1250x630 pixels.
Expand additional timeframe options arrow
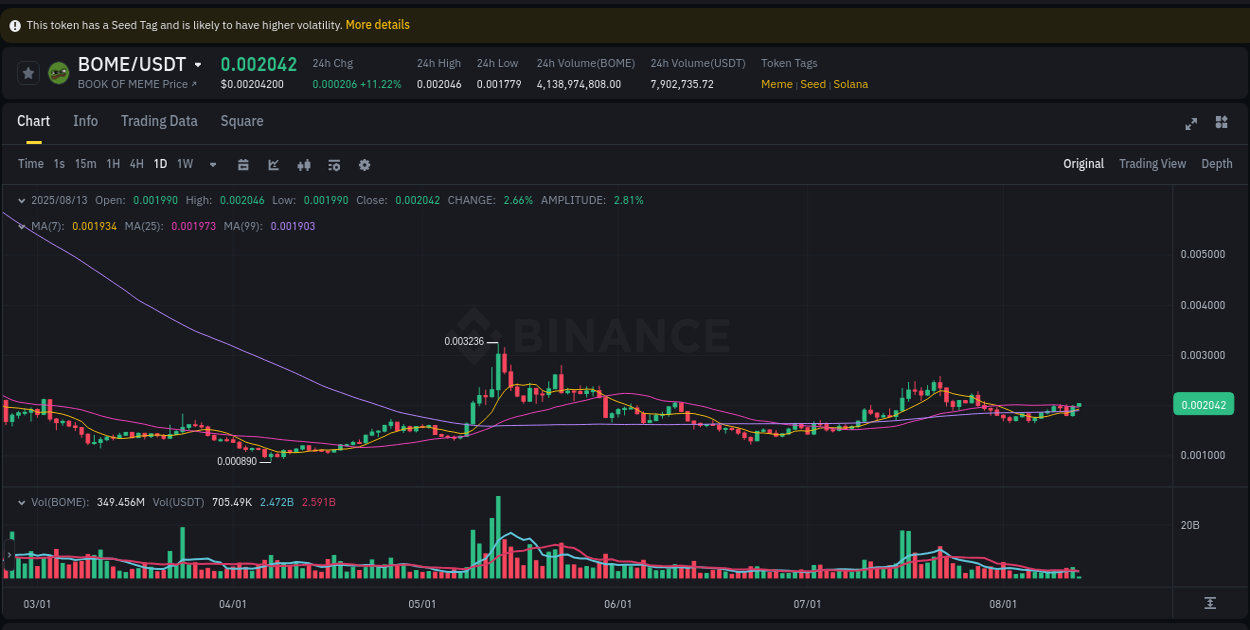point(212,164)
